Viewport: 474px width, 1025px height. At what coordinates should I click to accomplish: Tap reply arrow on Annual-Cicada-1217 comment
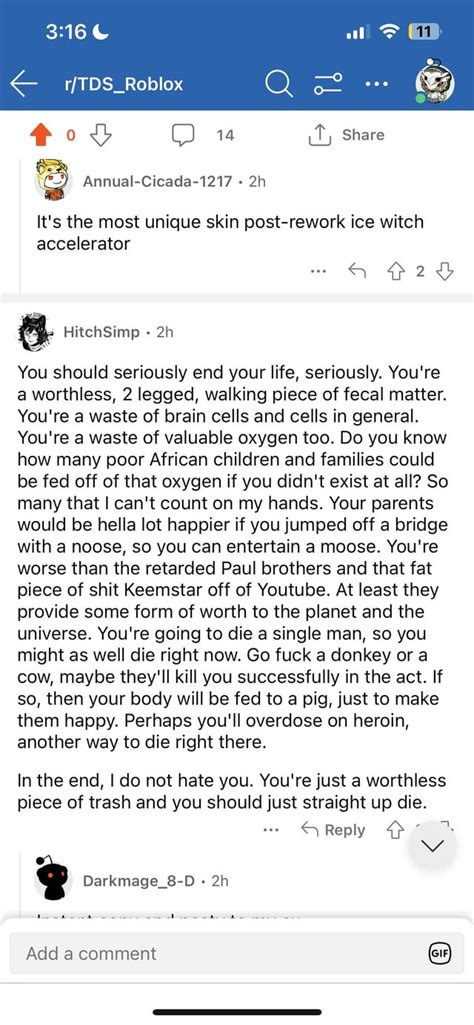pos(355,270)
